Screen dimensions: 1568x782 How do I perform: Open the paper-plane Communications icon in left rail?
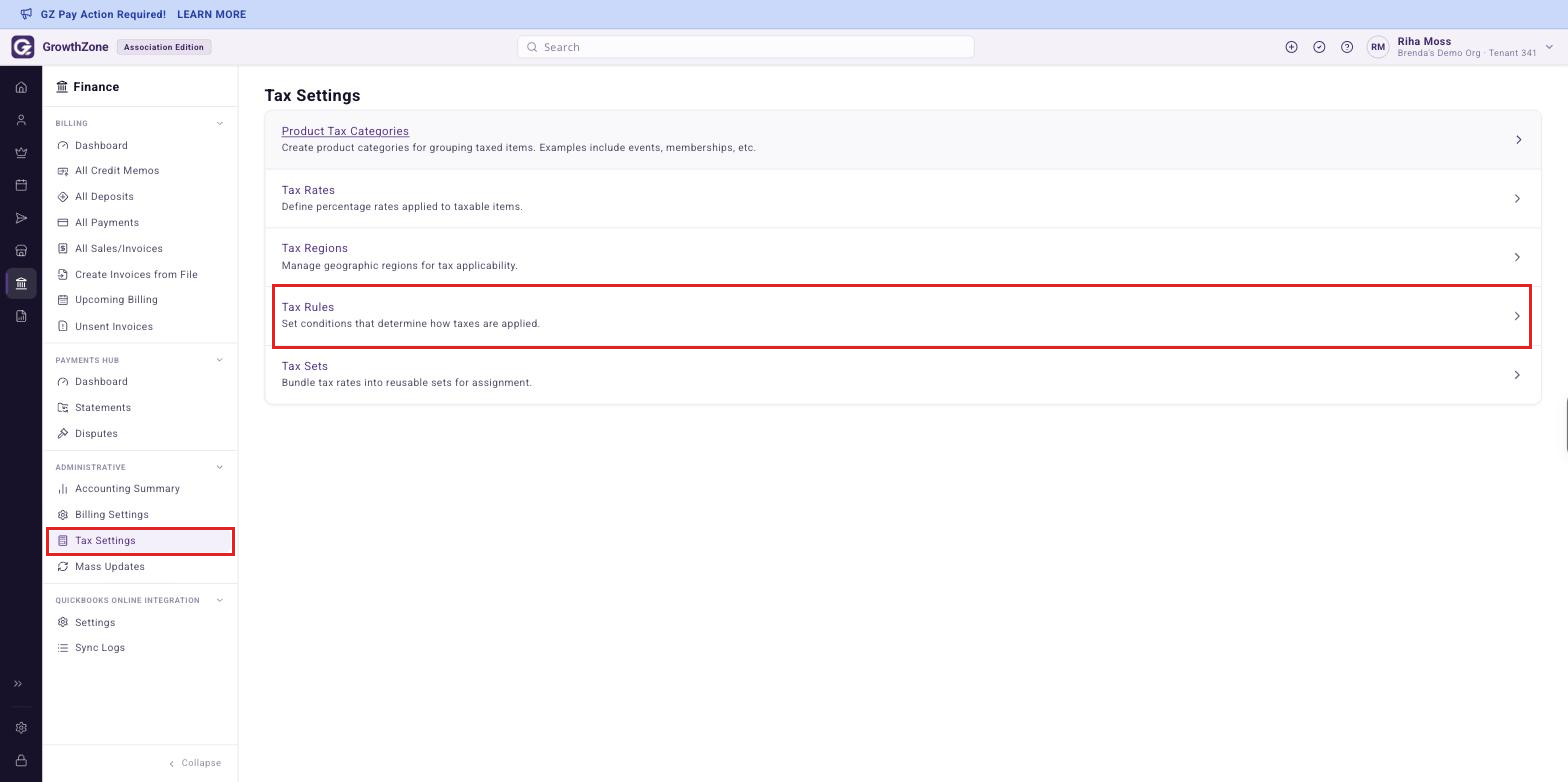tap(21, 218)
